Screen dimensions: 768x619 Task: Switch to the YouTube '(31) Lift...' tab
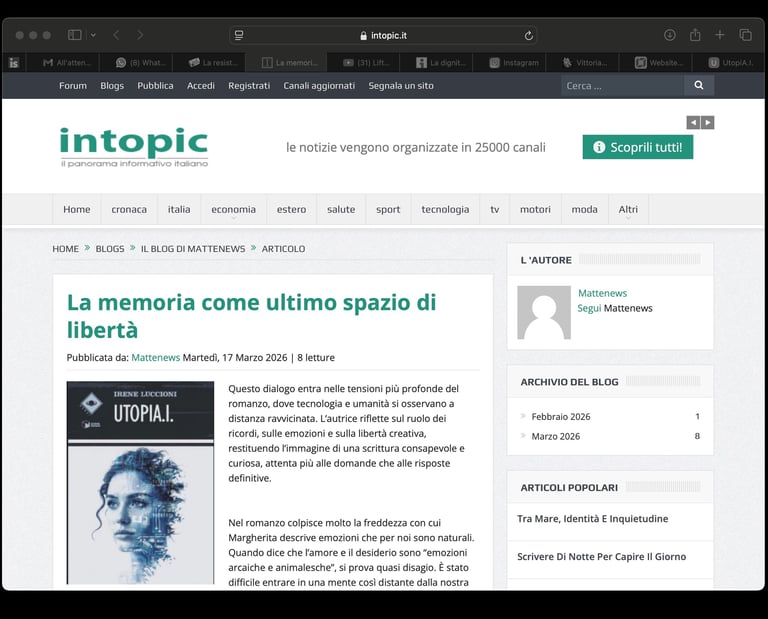click(366, 63)
